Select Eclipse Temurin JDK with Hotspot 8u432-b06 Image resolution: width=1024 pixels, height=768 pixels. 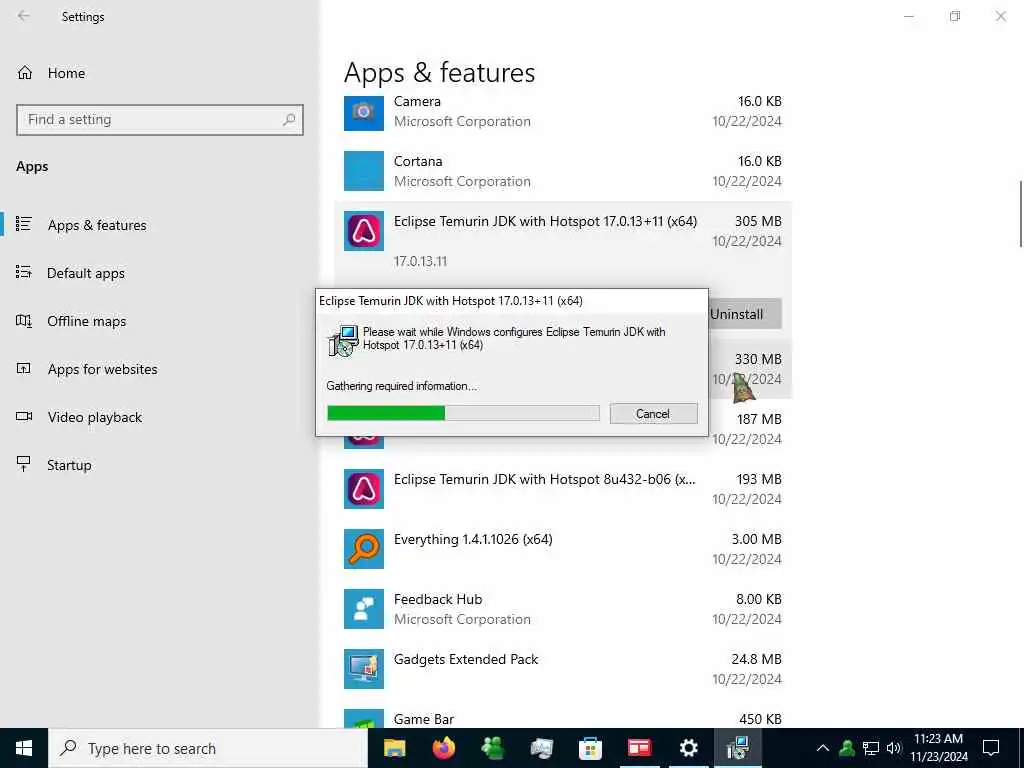(x=563, y=489)
